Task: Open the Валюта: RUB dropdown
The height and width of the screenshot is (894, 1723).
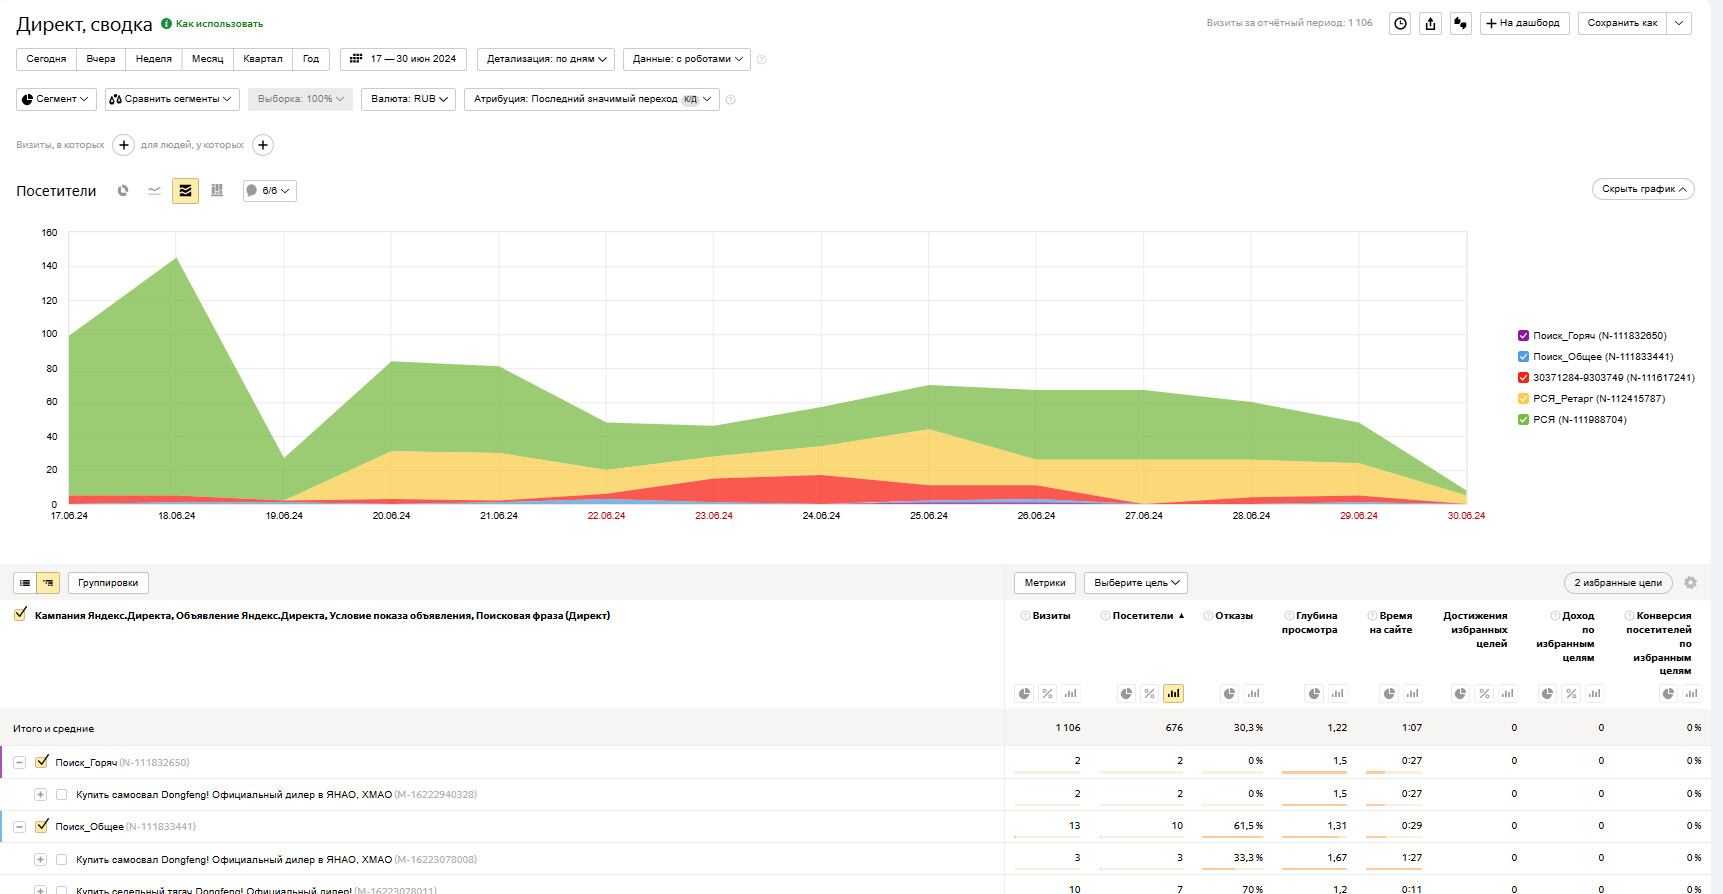Action: tap(408, 99)
